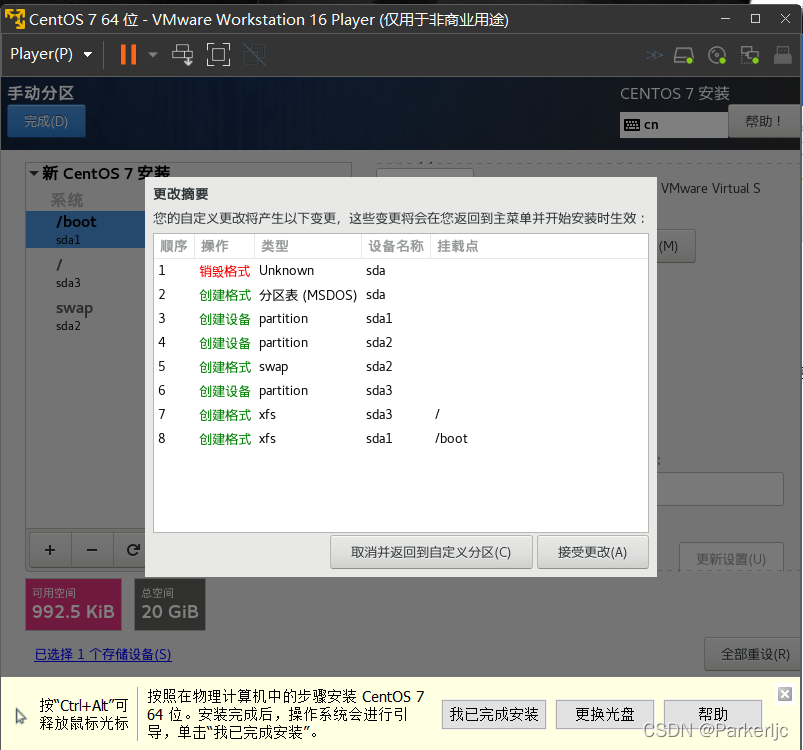This screenshot has width=803, height=750.
Task: Open network adapter device icon
Action: 750,55
